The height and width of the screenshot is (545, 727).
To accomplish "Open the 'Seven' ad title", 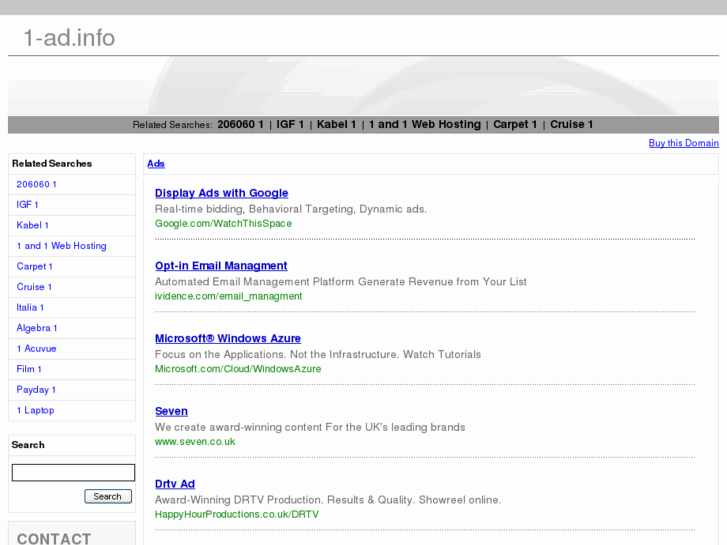I will tap(171, 411).
